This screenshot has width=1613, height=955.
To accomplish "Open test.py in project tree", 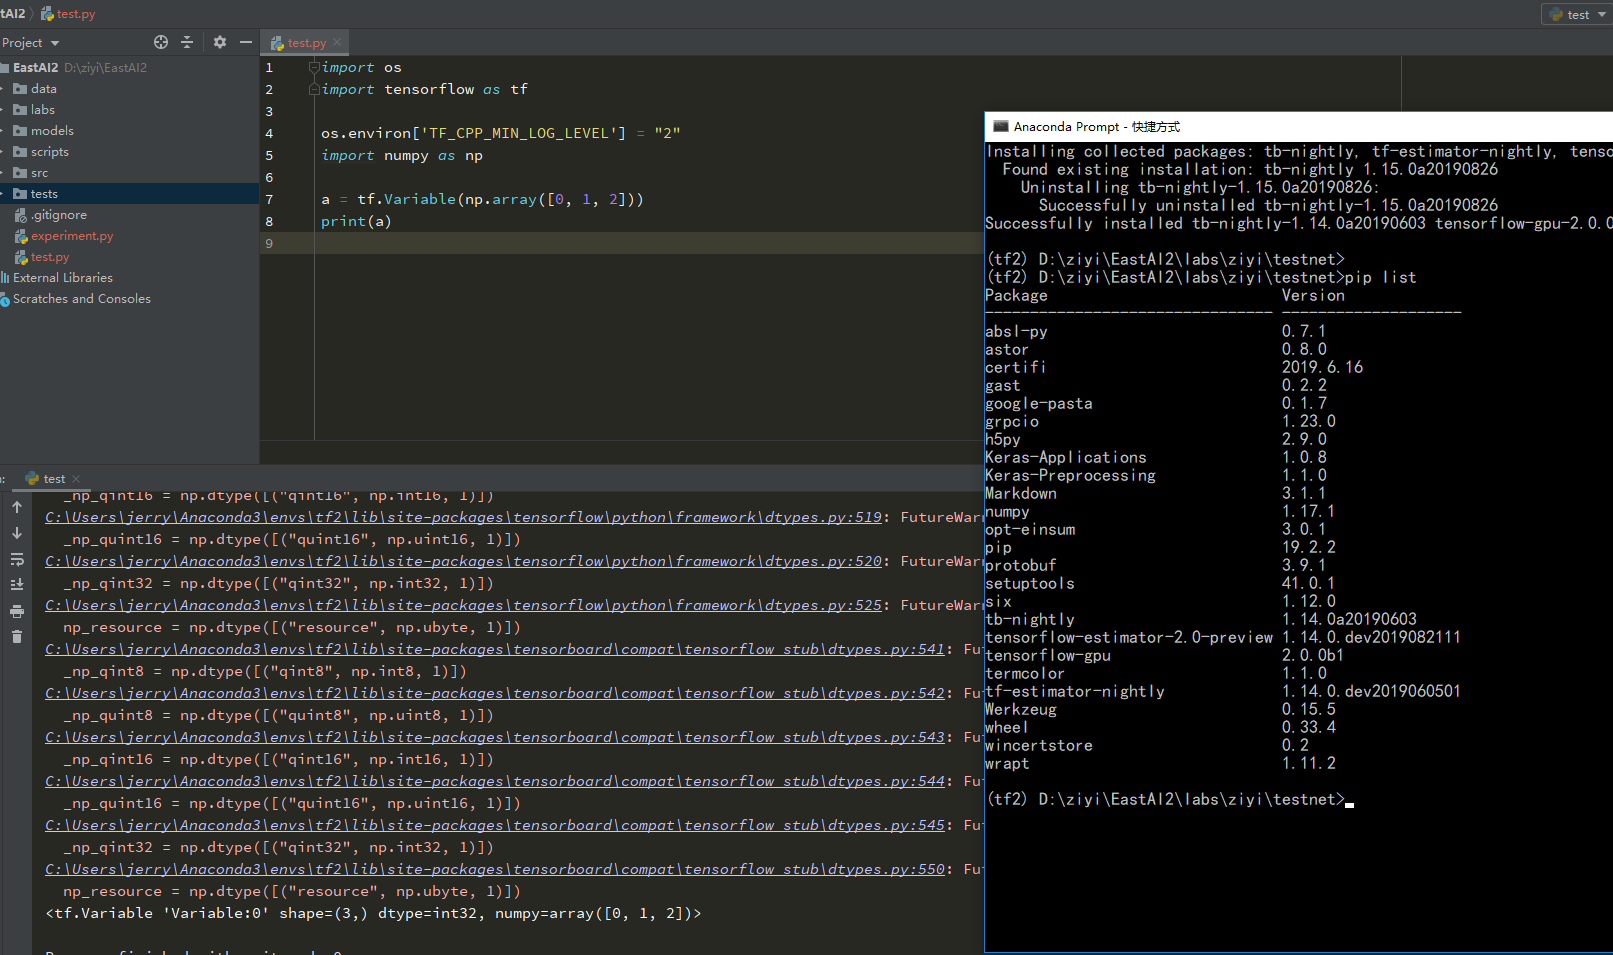I will tap(50, 257).
